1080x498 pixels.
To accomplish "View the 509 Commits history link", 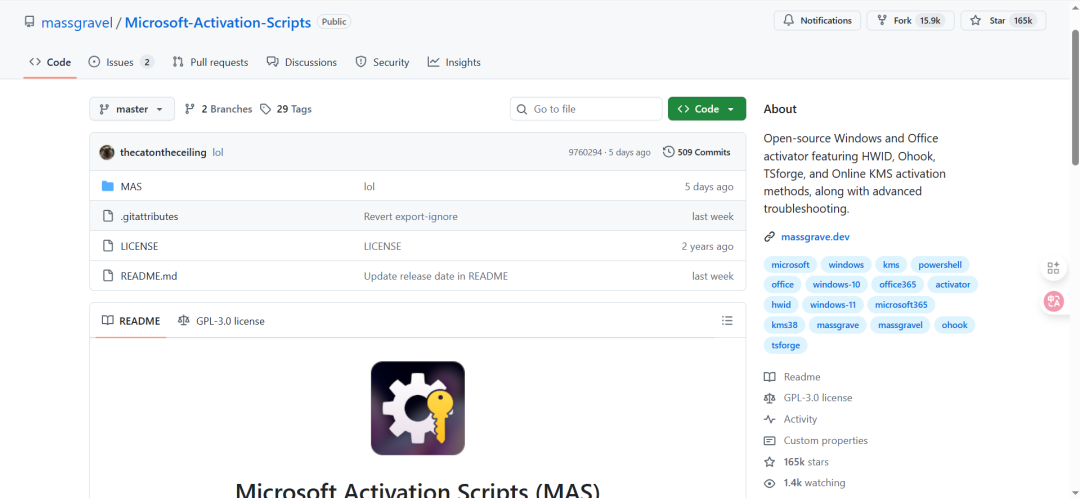I will tap(697, 152).
